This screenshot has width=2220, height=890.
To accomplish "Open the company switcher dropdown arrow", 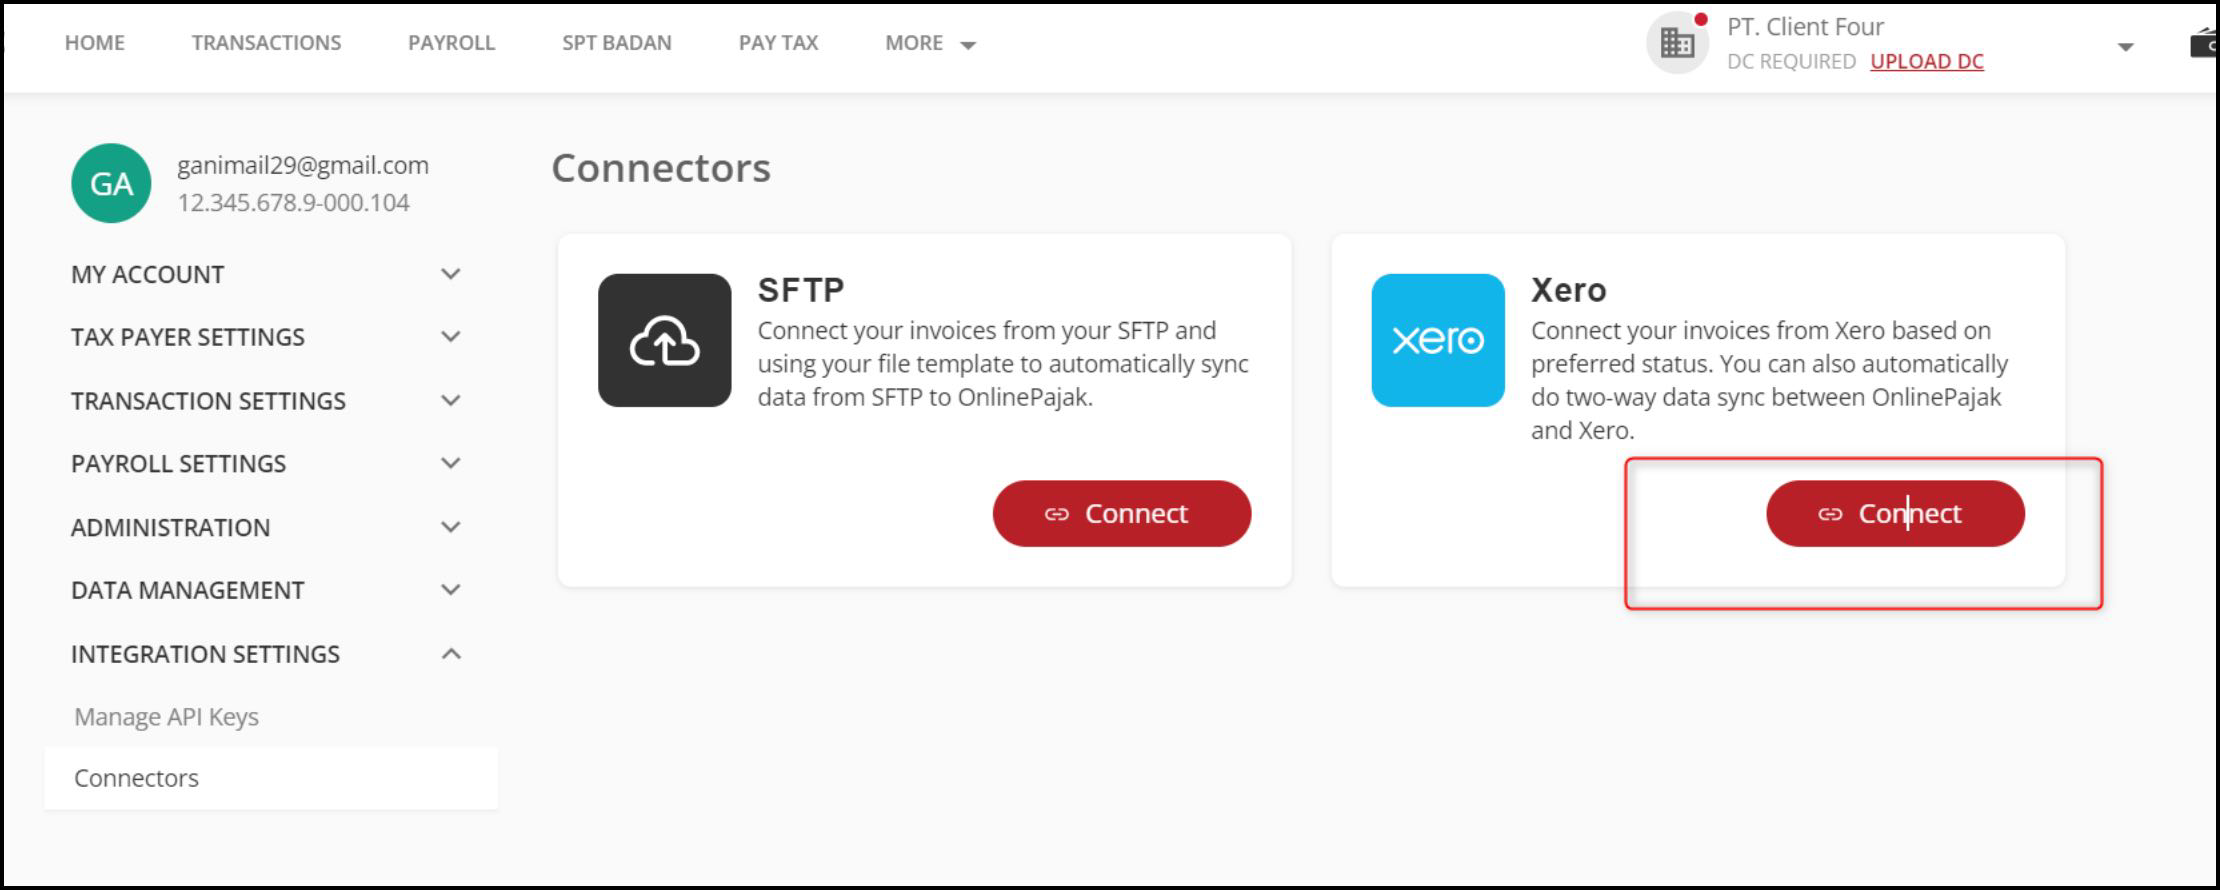I will 2125,47.
